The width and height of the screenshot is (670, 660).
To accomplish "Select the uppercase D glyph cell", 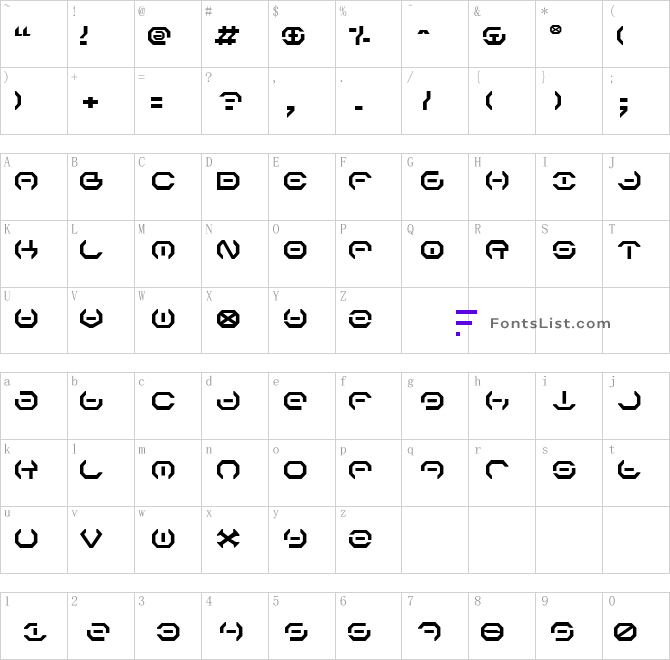I will click(235, 187).
